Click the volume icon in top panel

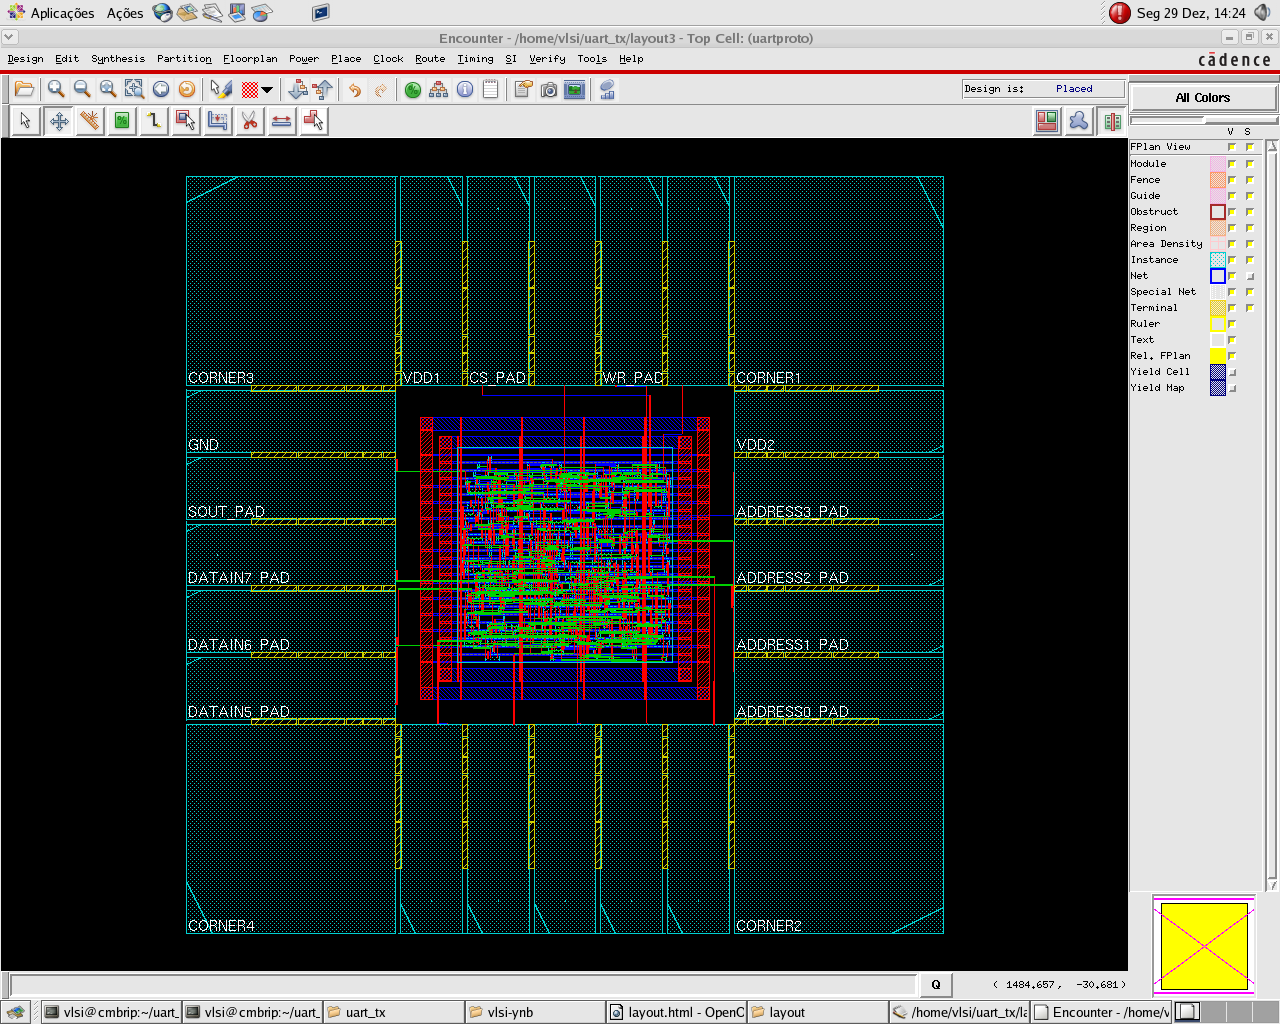coord(1263,13)
